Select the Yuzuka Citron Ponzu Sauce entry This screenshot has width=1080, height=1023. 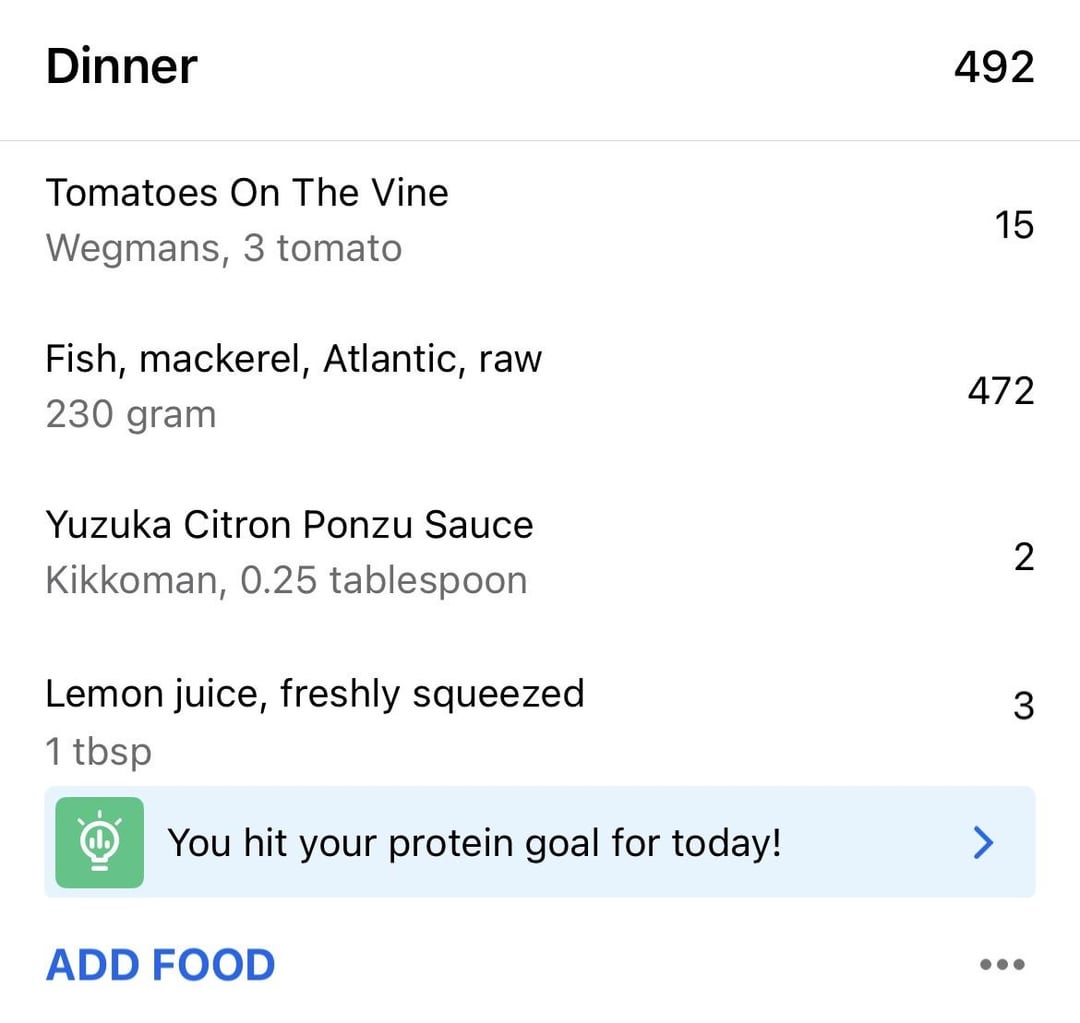(x=289, y=524)
